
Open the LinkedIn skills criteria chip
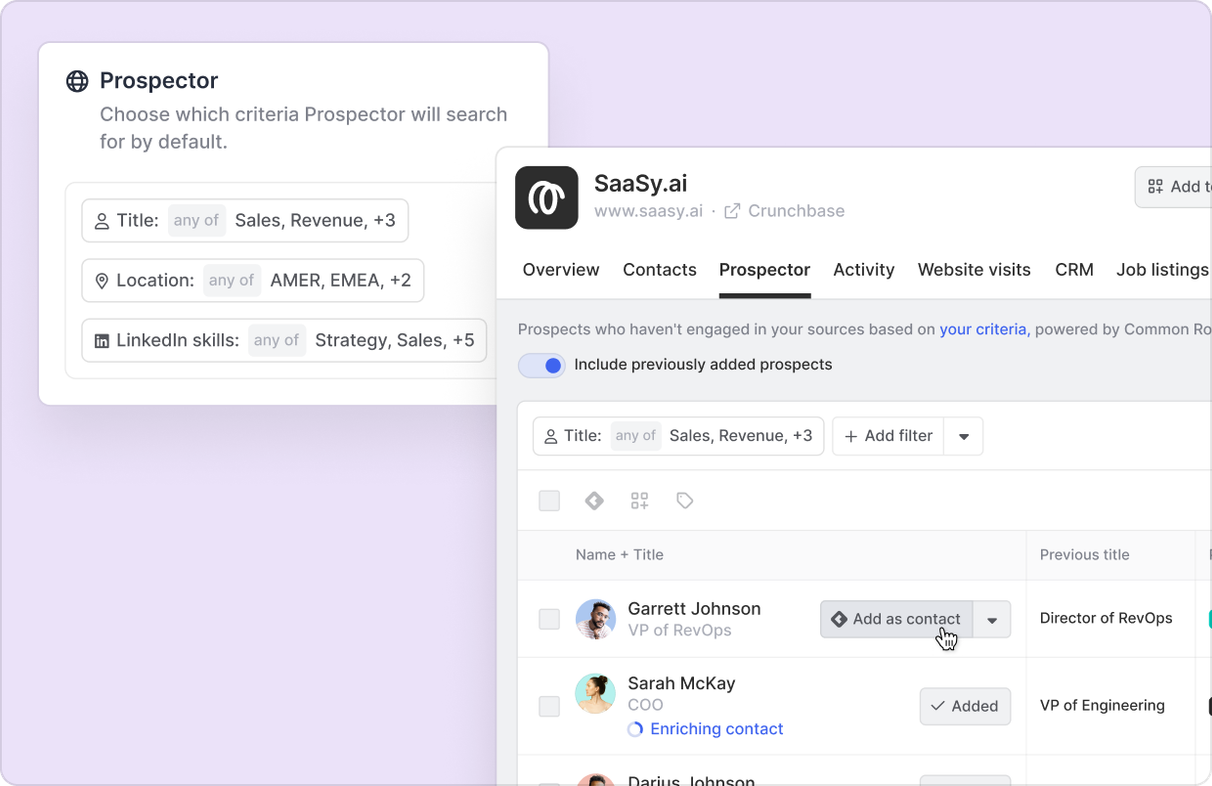pos(284,341)
